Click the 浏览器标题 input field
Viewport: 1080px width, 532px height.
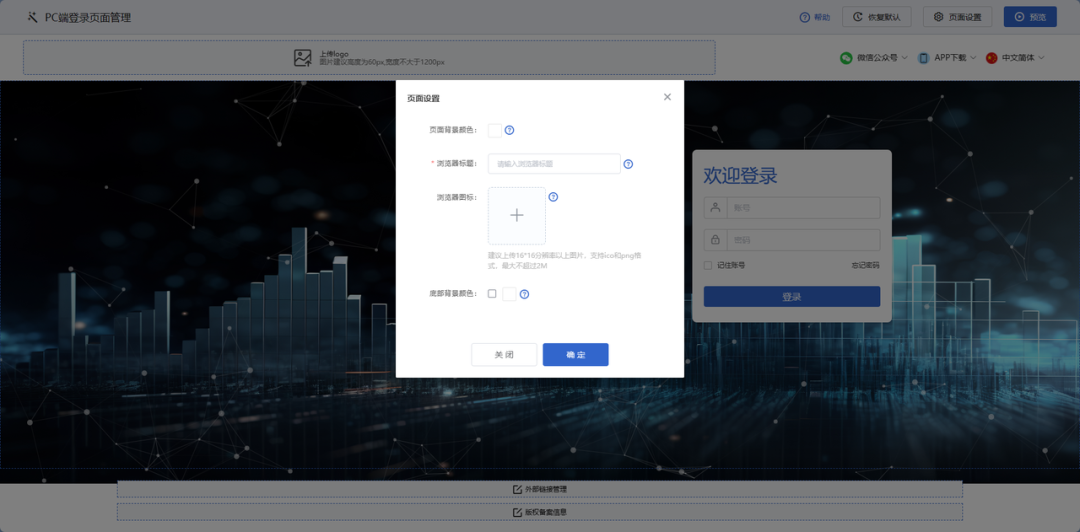click(554, 164)
